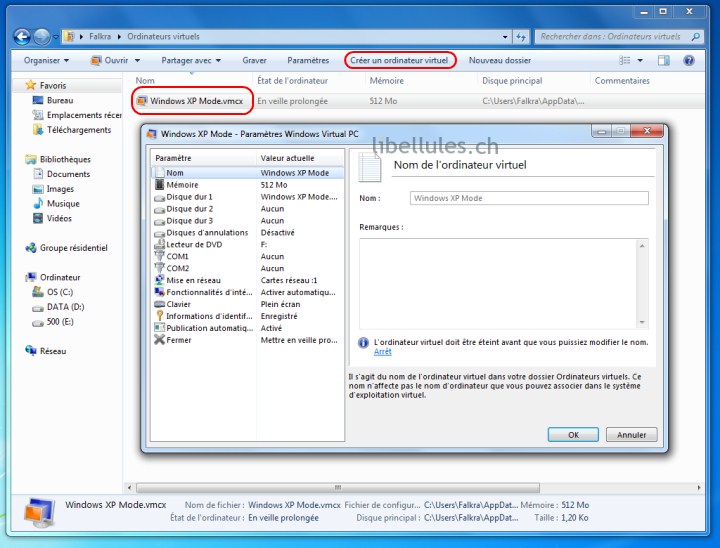Click the search magnifier icon
720x548 pixels.
coord(696,36)
